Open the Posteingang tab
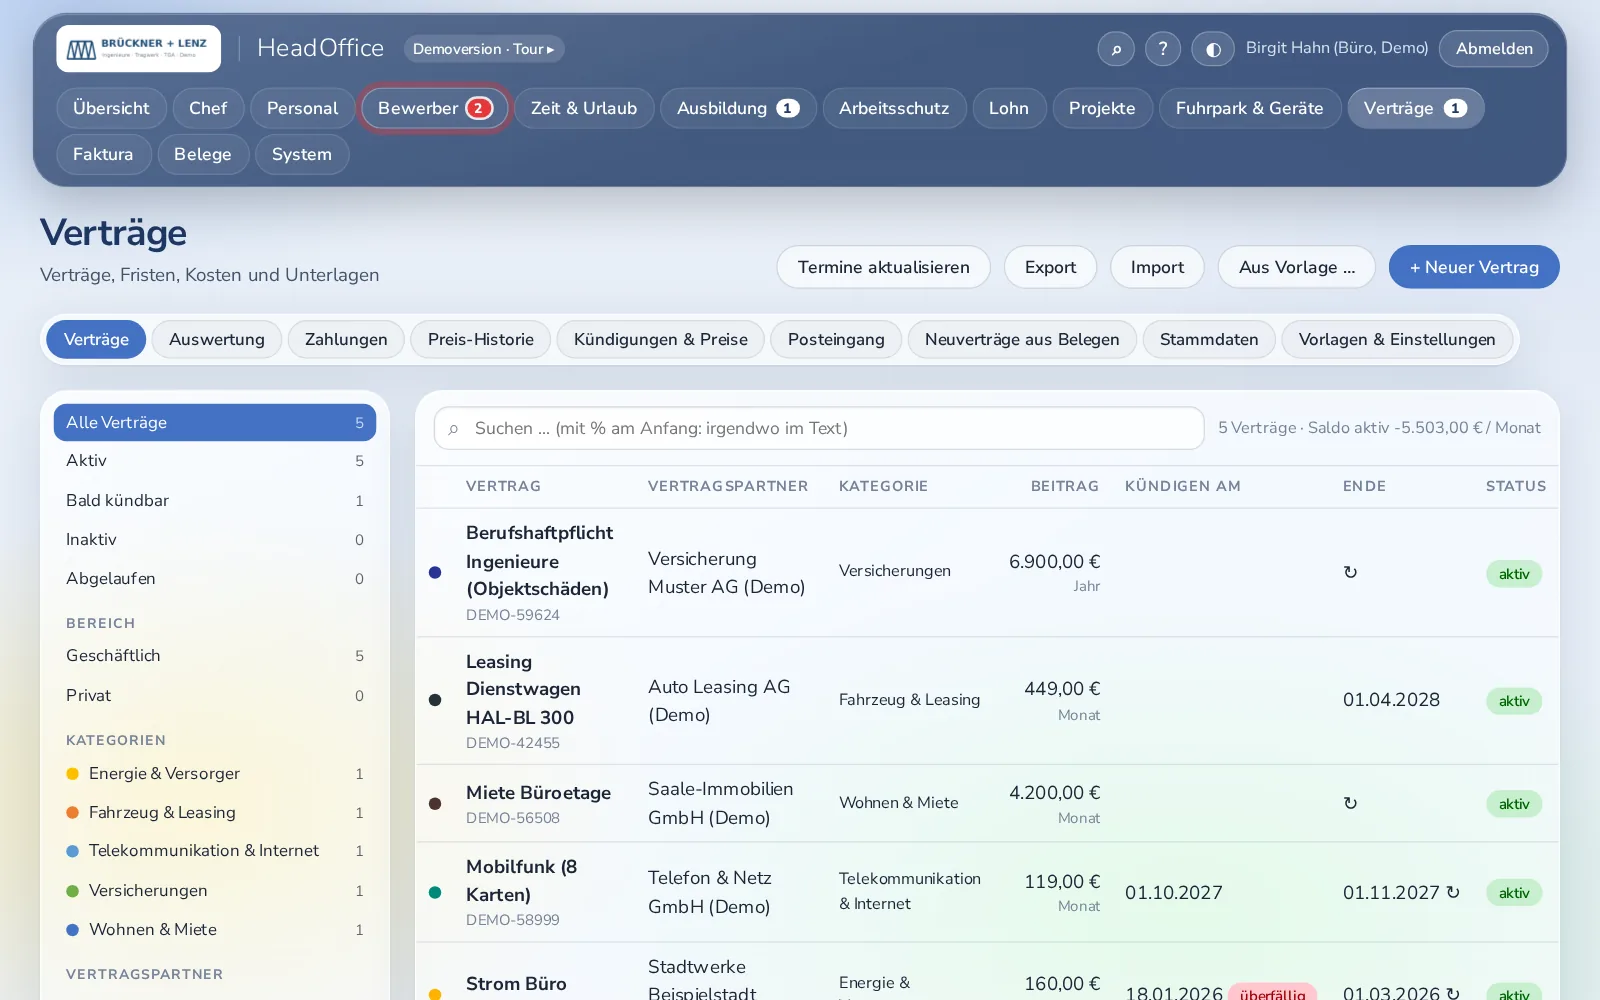Viewport: 1600px width, 1000px height. (x=836, y=340)
